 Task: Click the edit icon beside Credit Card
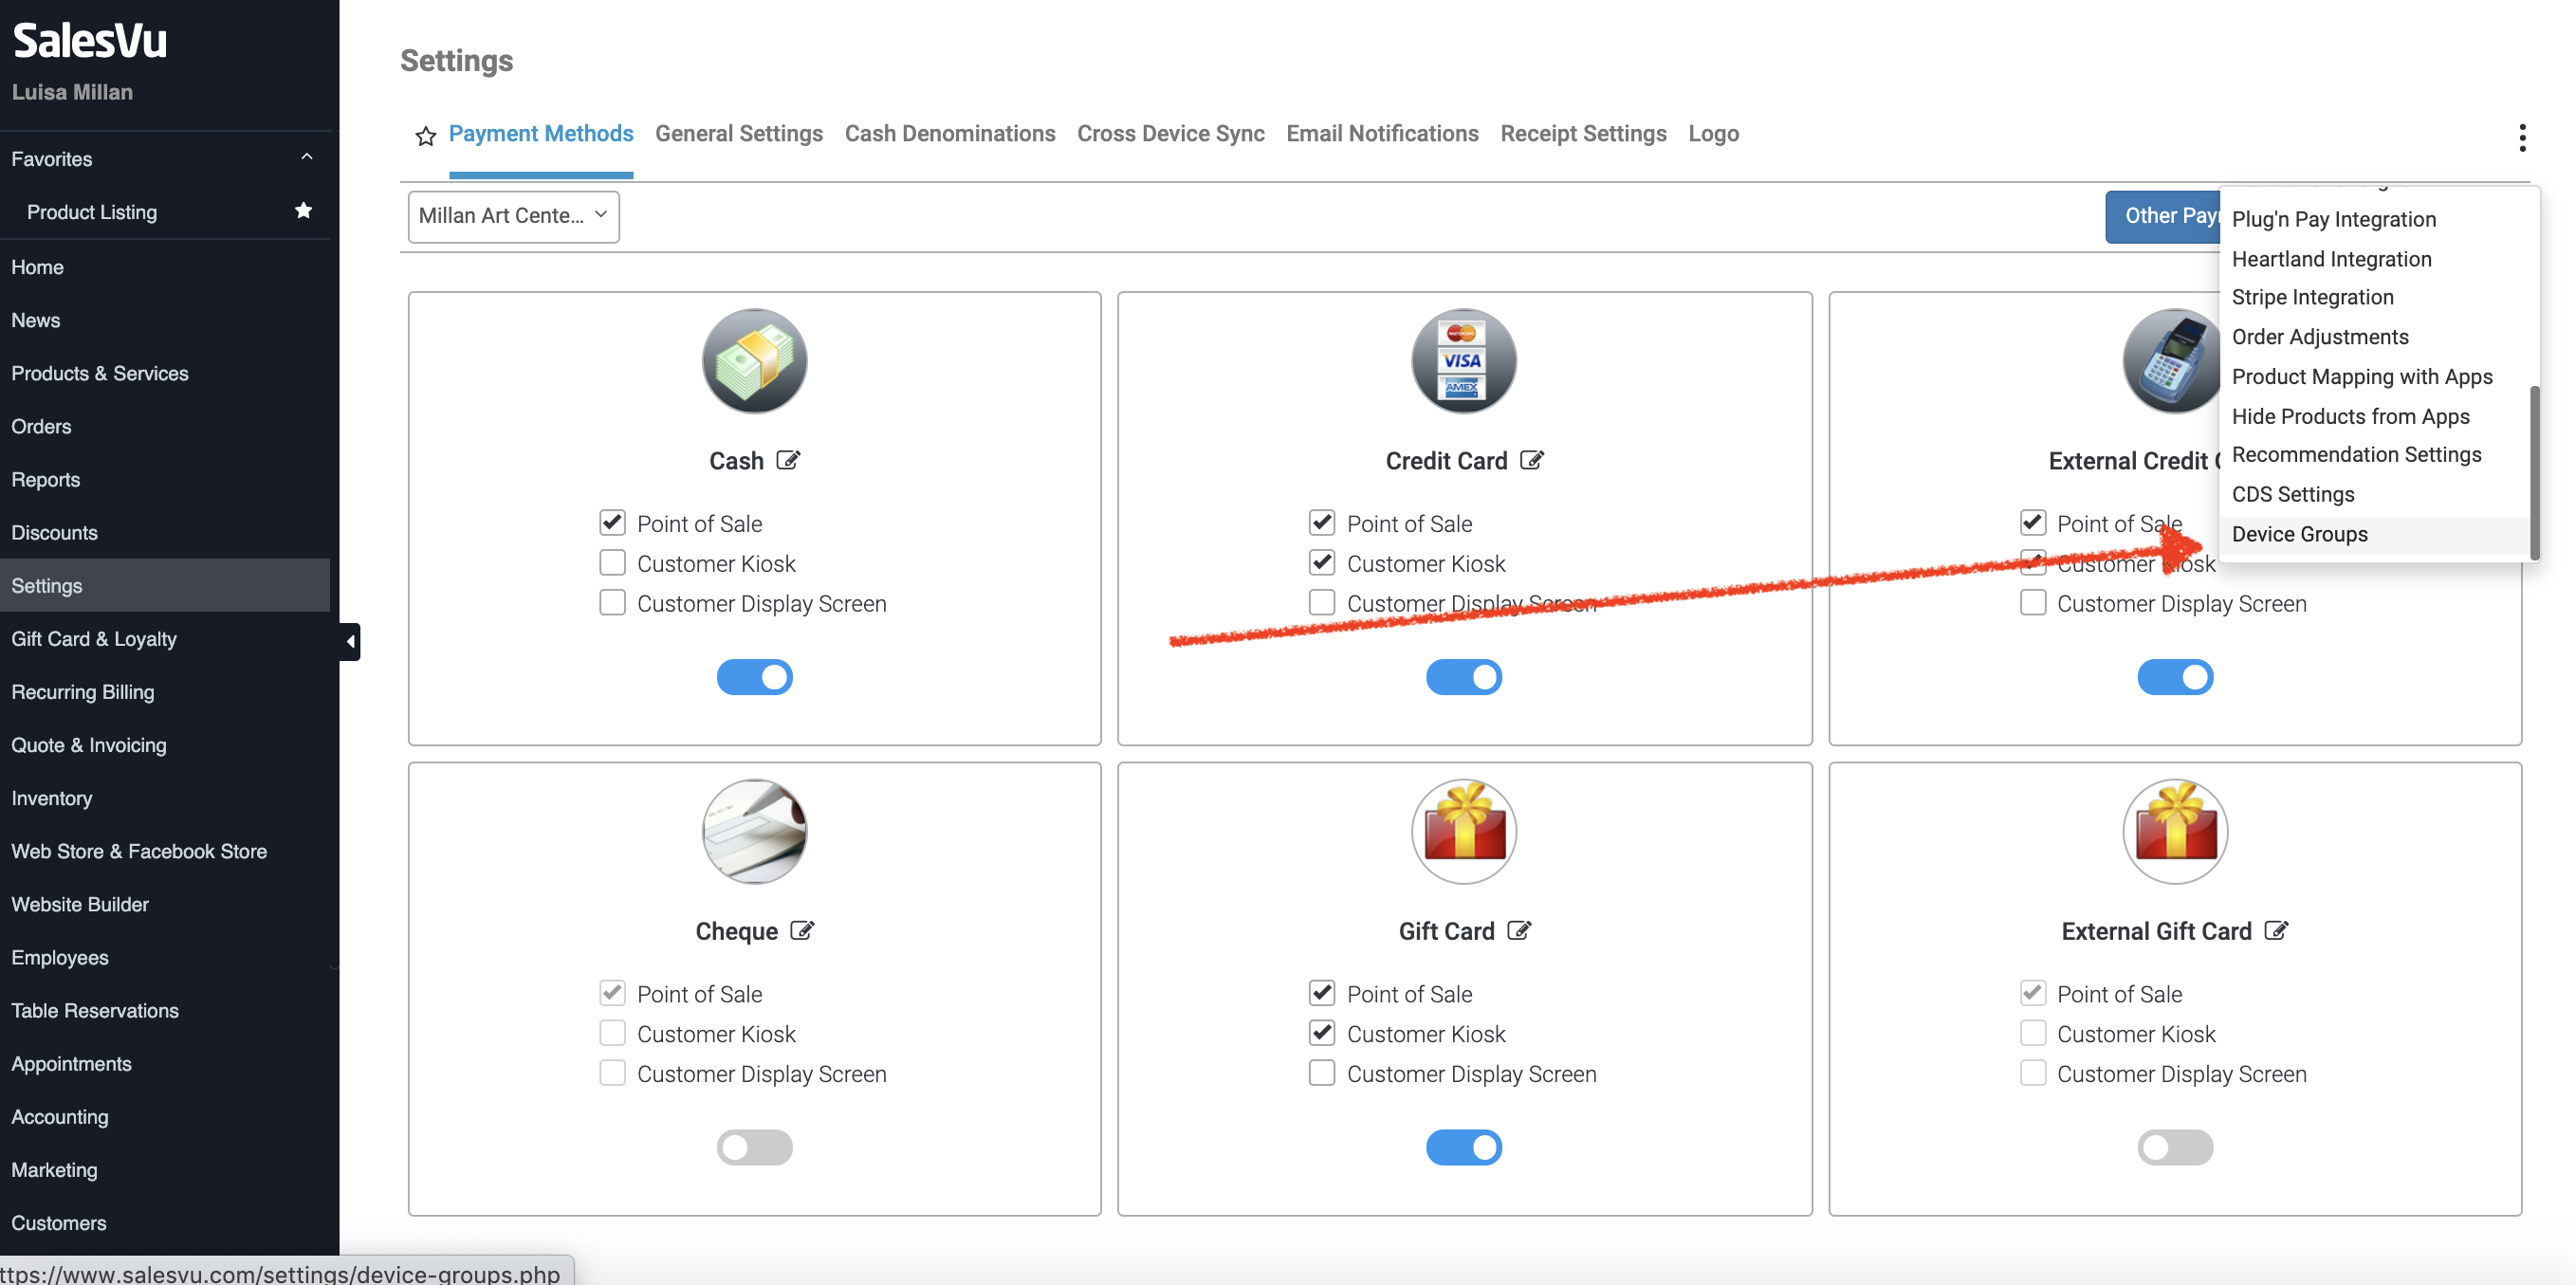[x=1531, y=460]
